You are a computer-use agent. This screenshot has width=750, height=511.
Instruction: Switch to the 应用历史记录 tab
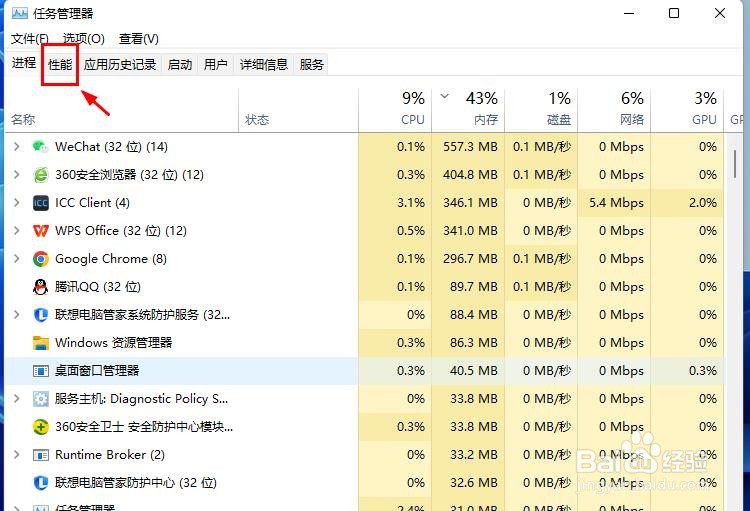120,64
